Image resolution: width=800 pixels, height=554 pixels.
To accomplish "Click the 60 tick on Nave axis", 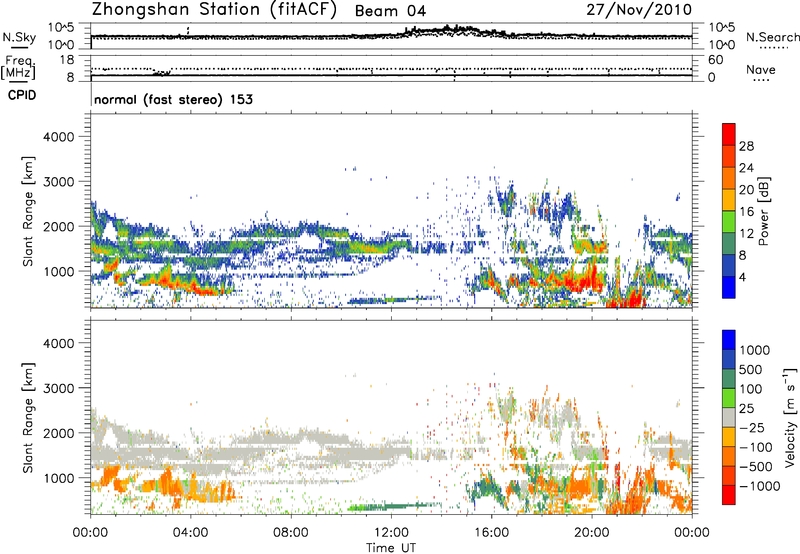I will tap(715, 60).
